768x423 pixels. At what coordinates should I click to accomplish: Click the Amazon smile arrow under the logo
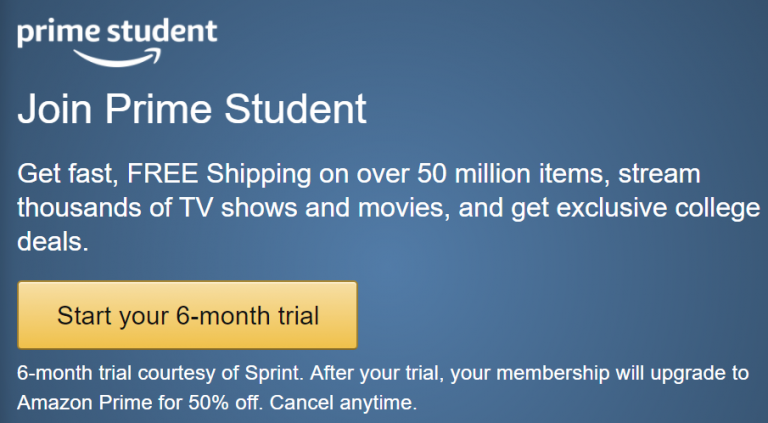pyautogui.click(x=118, y=58)
